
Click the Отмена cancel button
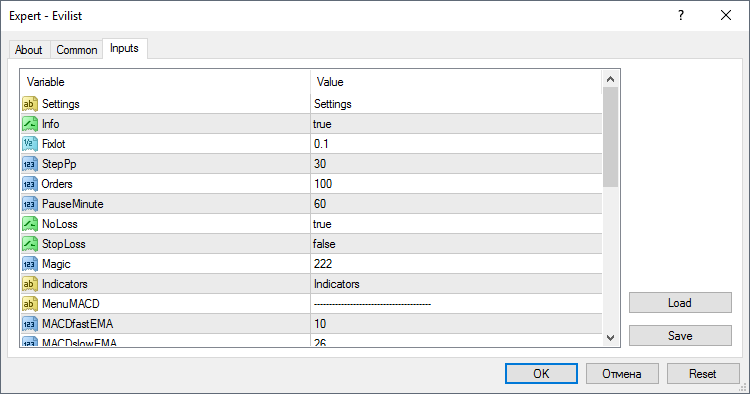(622, 373)
